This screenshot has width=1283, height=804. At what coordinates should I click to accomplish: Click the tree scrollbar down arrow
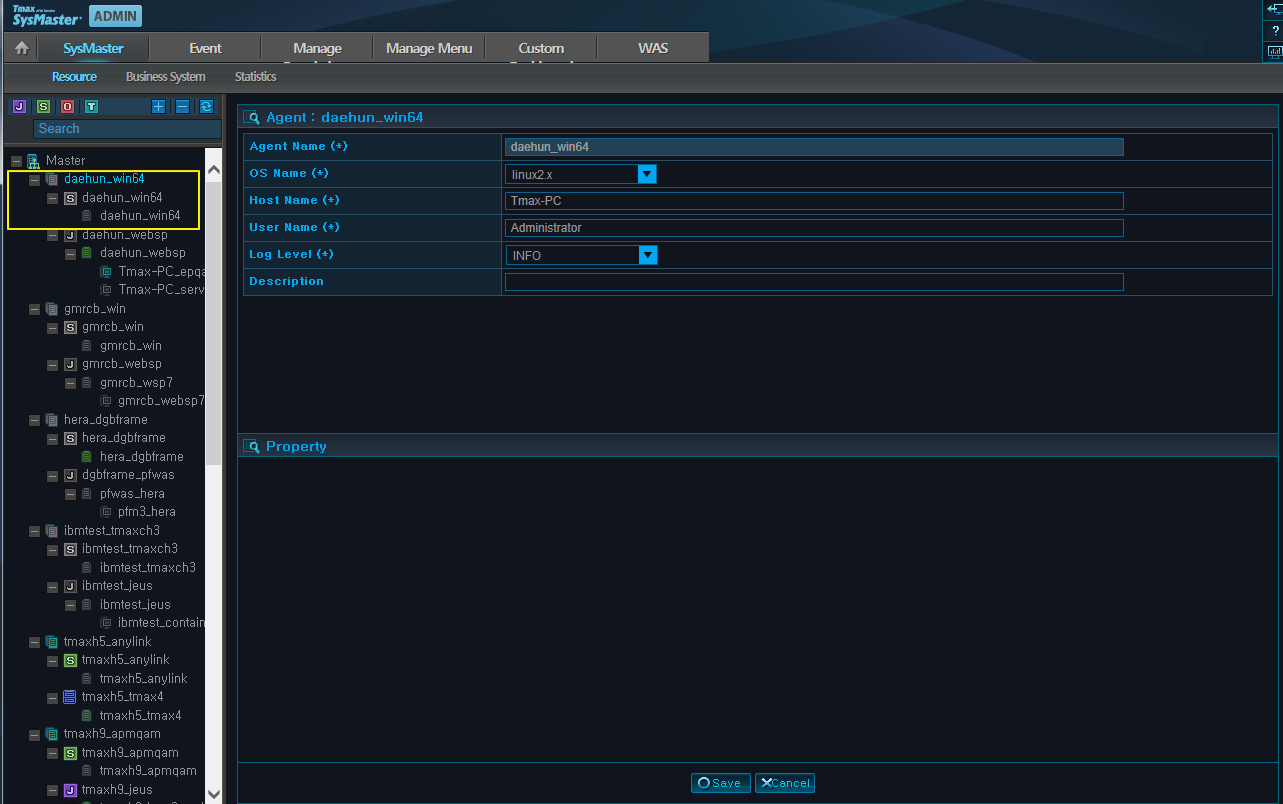click(x=214, y=794)
